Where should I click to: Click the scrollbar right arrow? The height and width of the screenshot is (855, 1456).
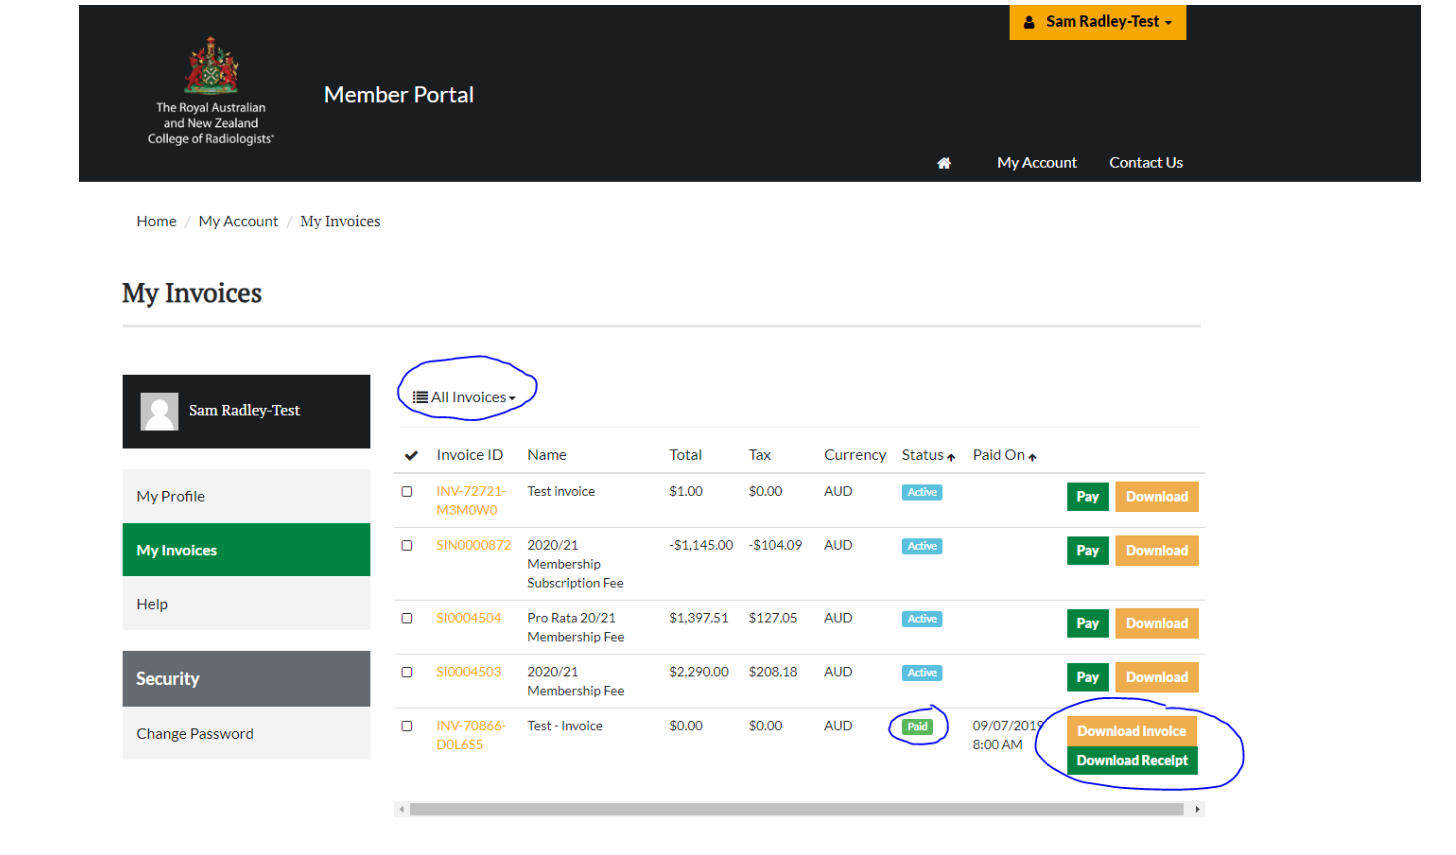click(1197, 809)
